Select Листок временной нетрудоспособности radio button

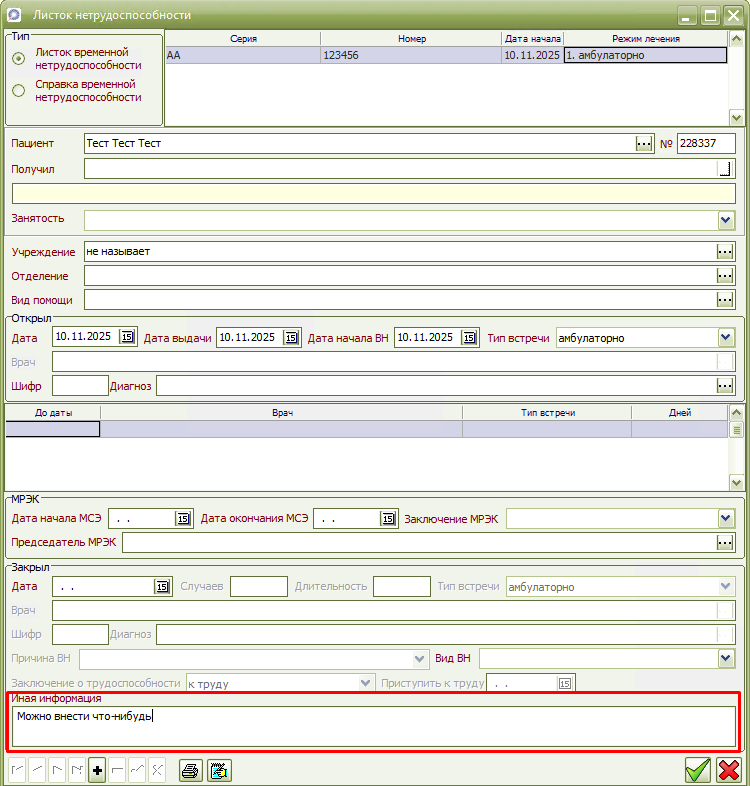click(18, 59)
